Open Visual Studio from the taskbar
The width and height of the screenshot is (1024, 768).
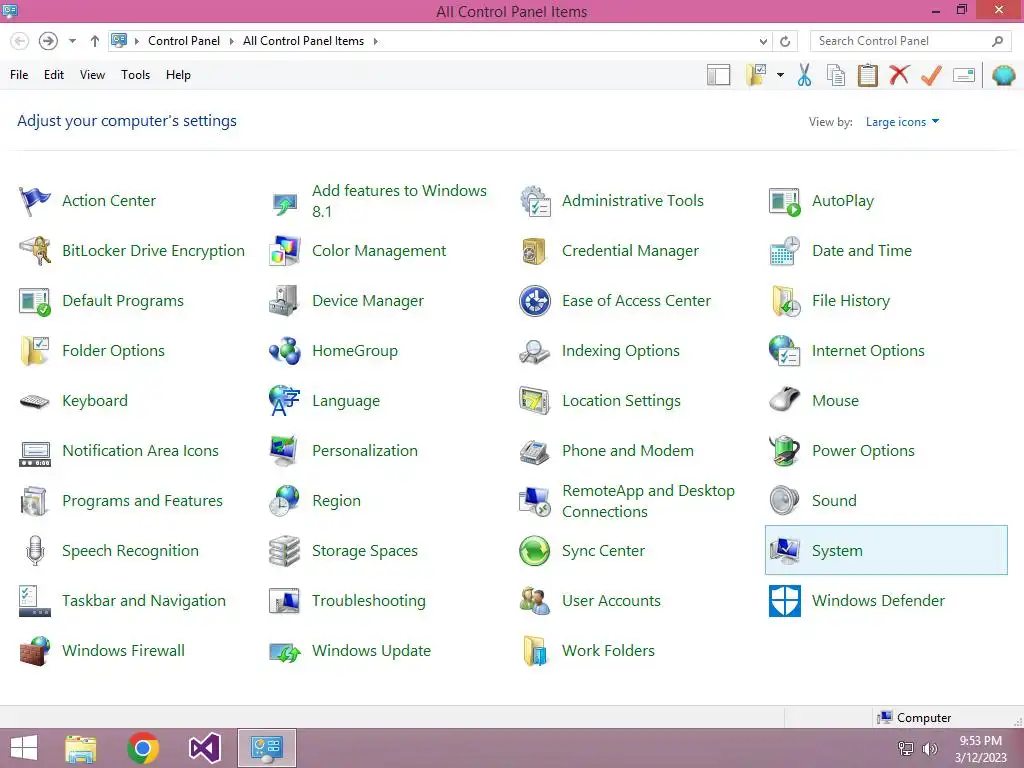pyautogui.click(x=204, y=748)
